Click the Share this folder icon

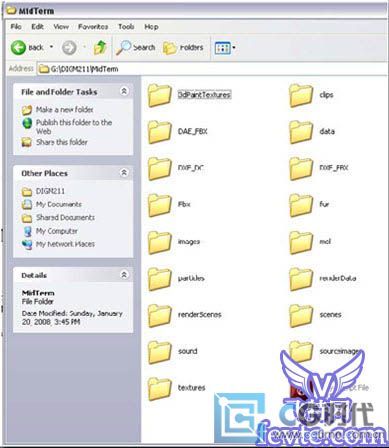[x=27, y=142]
